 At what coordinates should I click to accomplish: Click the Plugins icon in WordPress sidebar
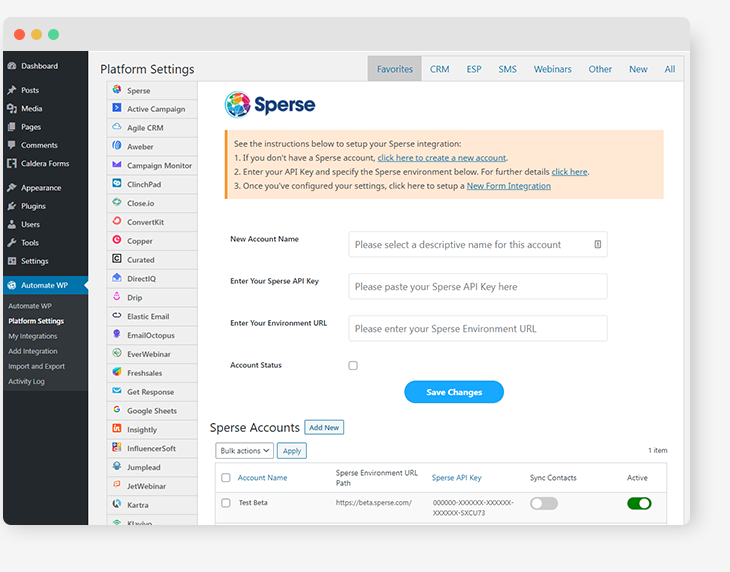(12, 206)
